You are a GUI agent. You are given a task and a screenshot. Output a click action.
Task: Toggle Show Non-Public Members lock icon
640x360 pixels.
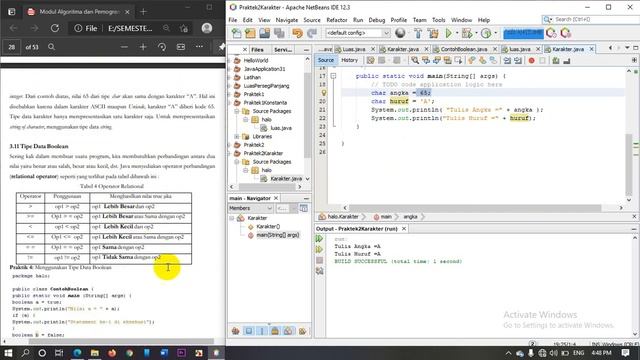click(x=275, y=331)
